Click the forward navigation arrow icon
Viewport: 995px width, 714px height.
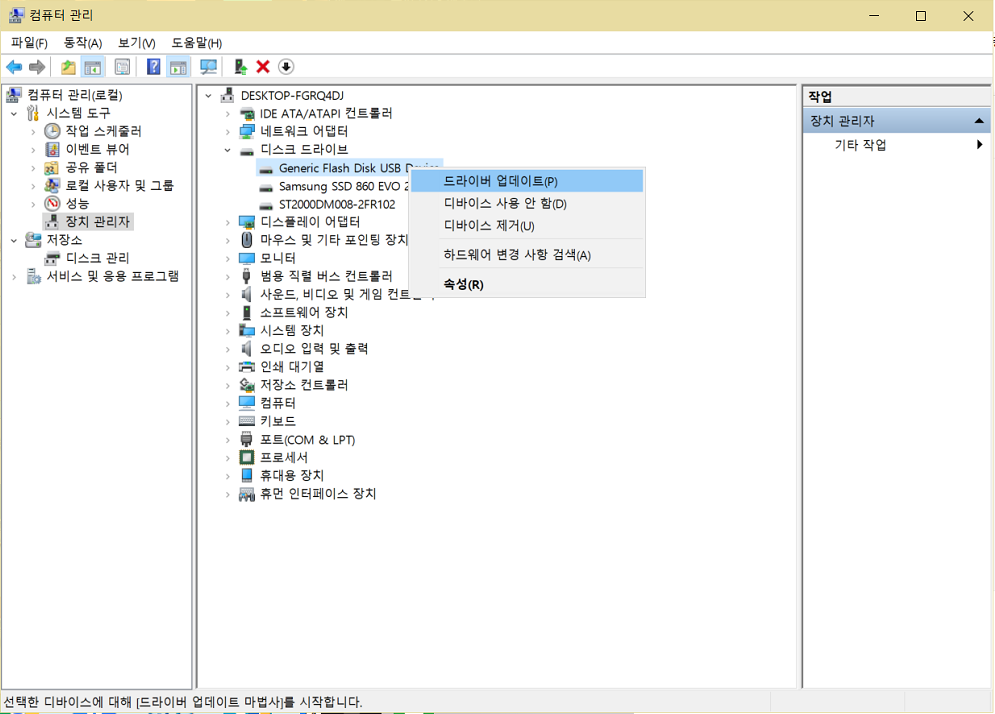click(x=37, y=66)
